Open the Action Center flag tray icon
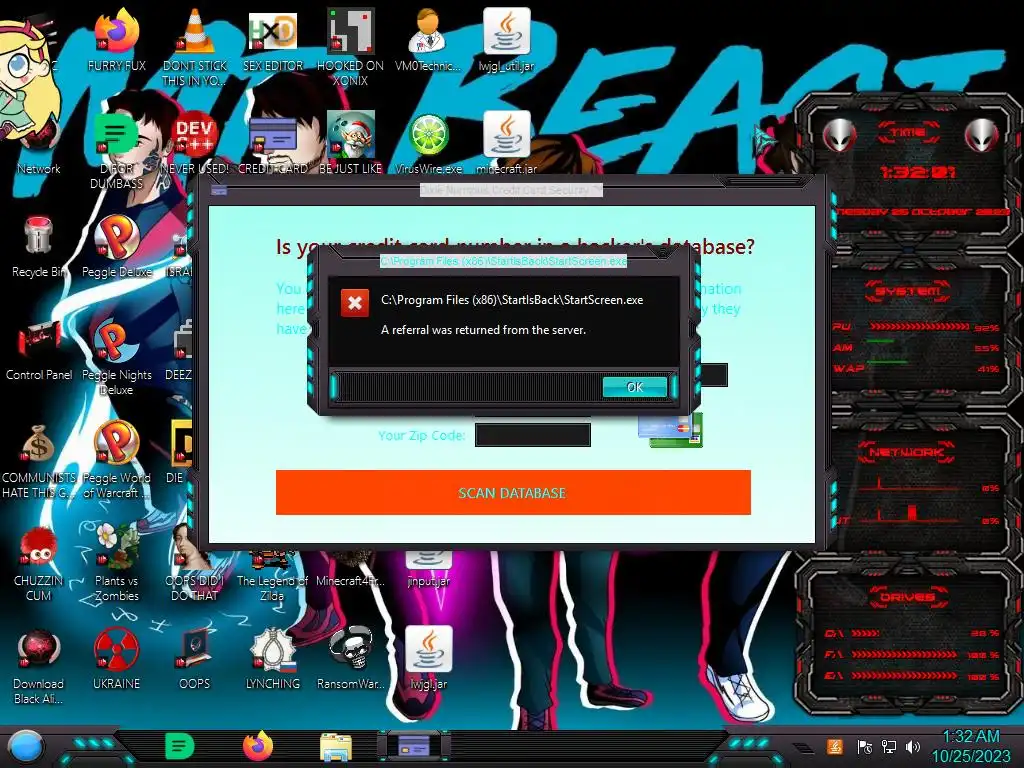Image resolution: width=1024 pixels, height=768 pixels. [864, 746]
